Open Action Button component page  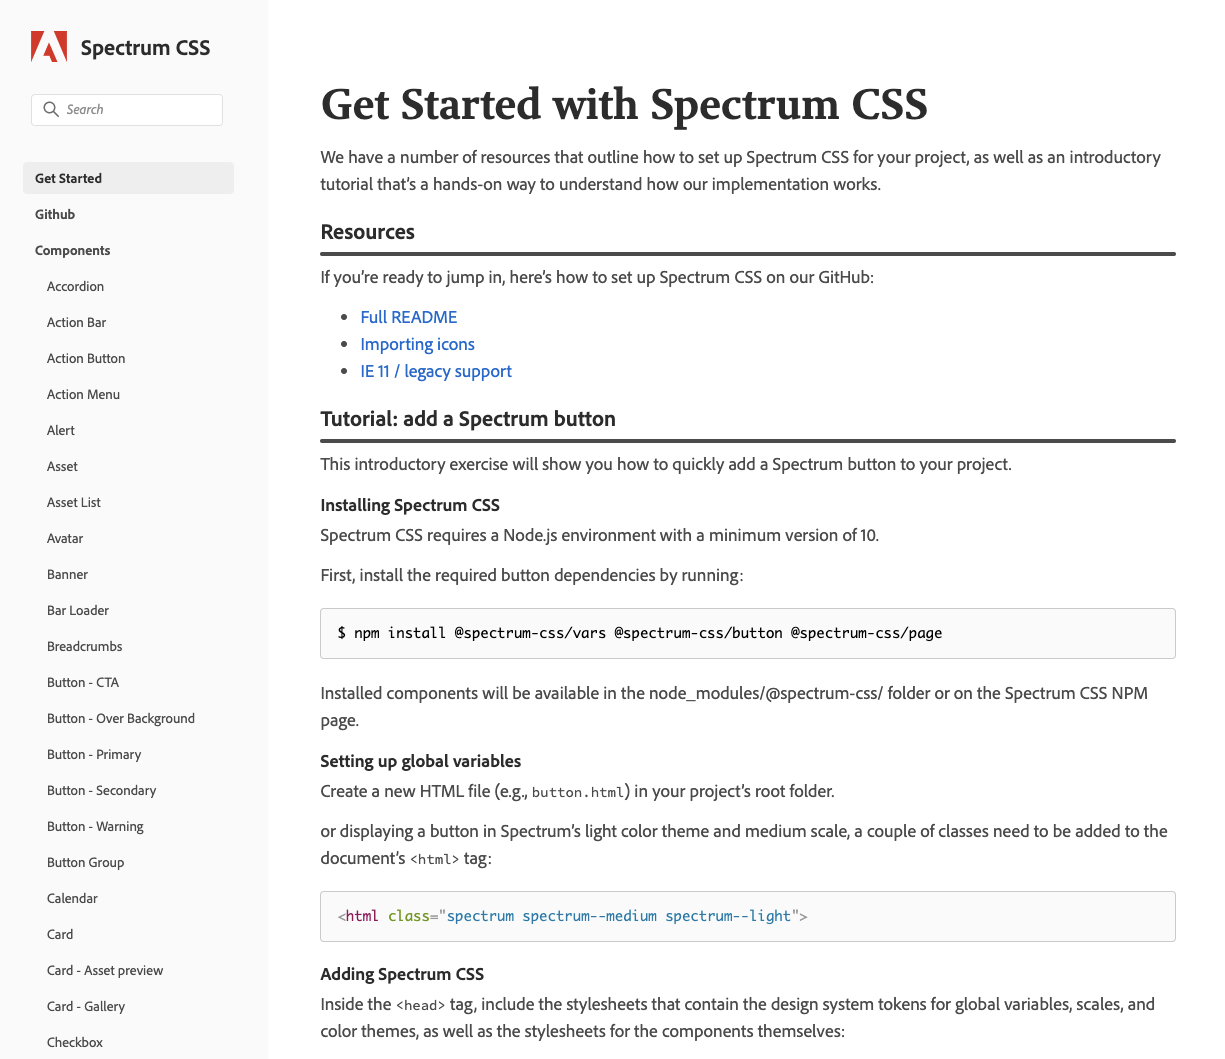click(86, 358)
